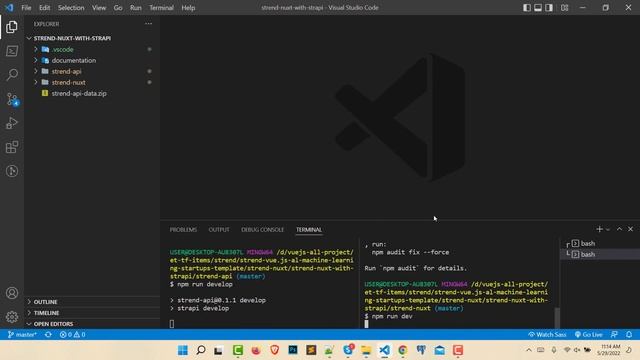This screenshot has height=360, width=640.
Task: Open the Explorer view in the activity bar
Action: pyautogui.click(x=12, y=27)
